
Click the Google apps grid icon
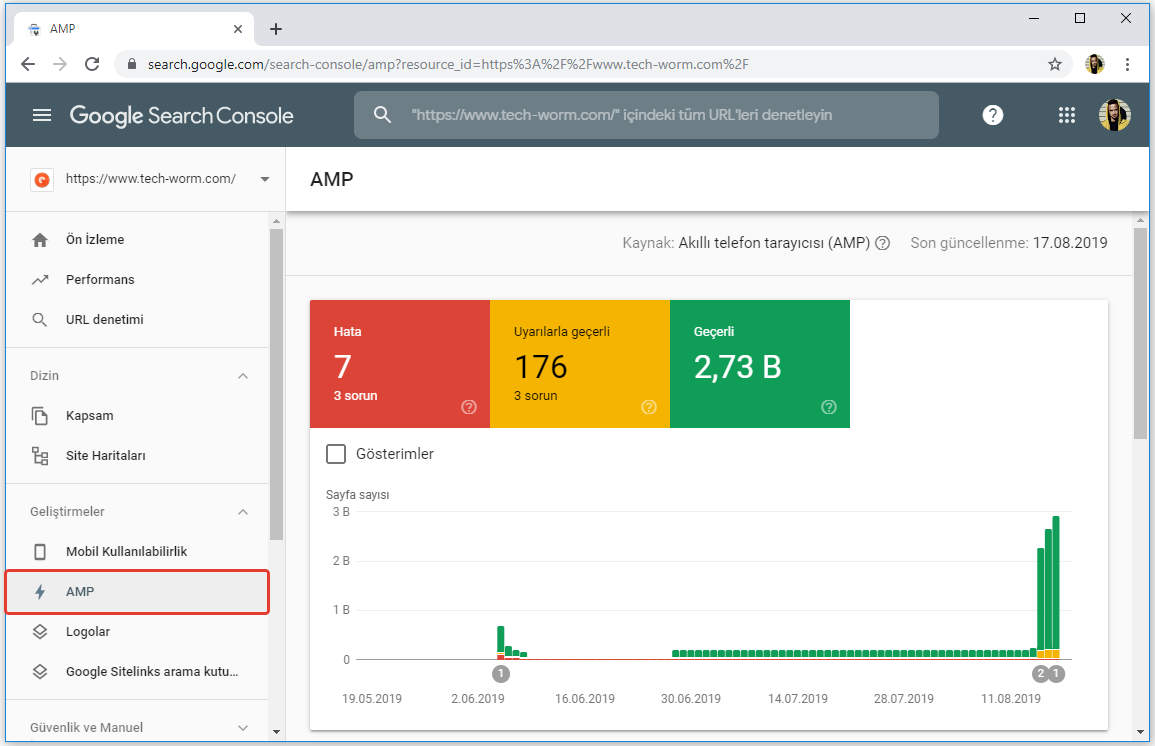1067,115
